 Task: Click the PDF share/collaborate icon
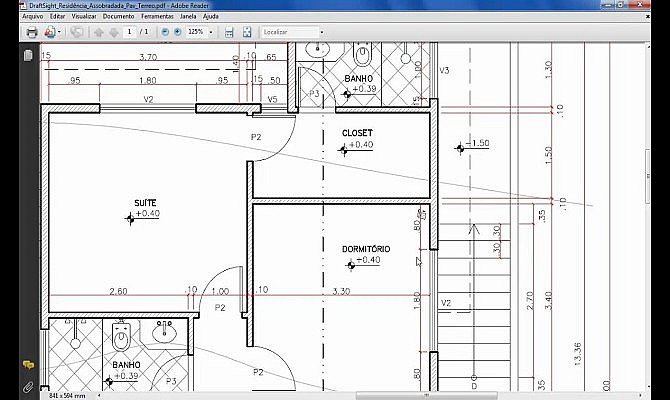click(x=50, y=32)
